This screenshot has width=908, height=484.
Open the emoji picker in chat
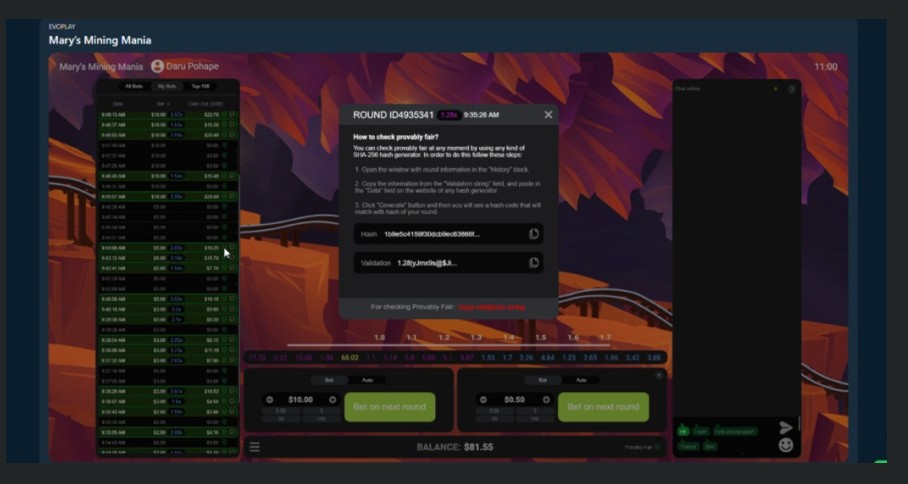pyautogui.click(x=786, y=445)
